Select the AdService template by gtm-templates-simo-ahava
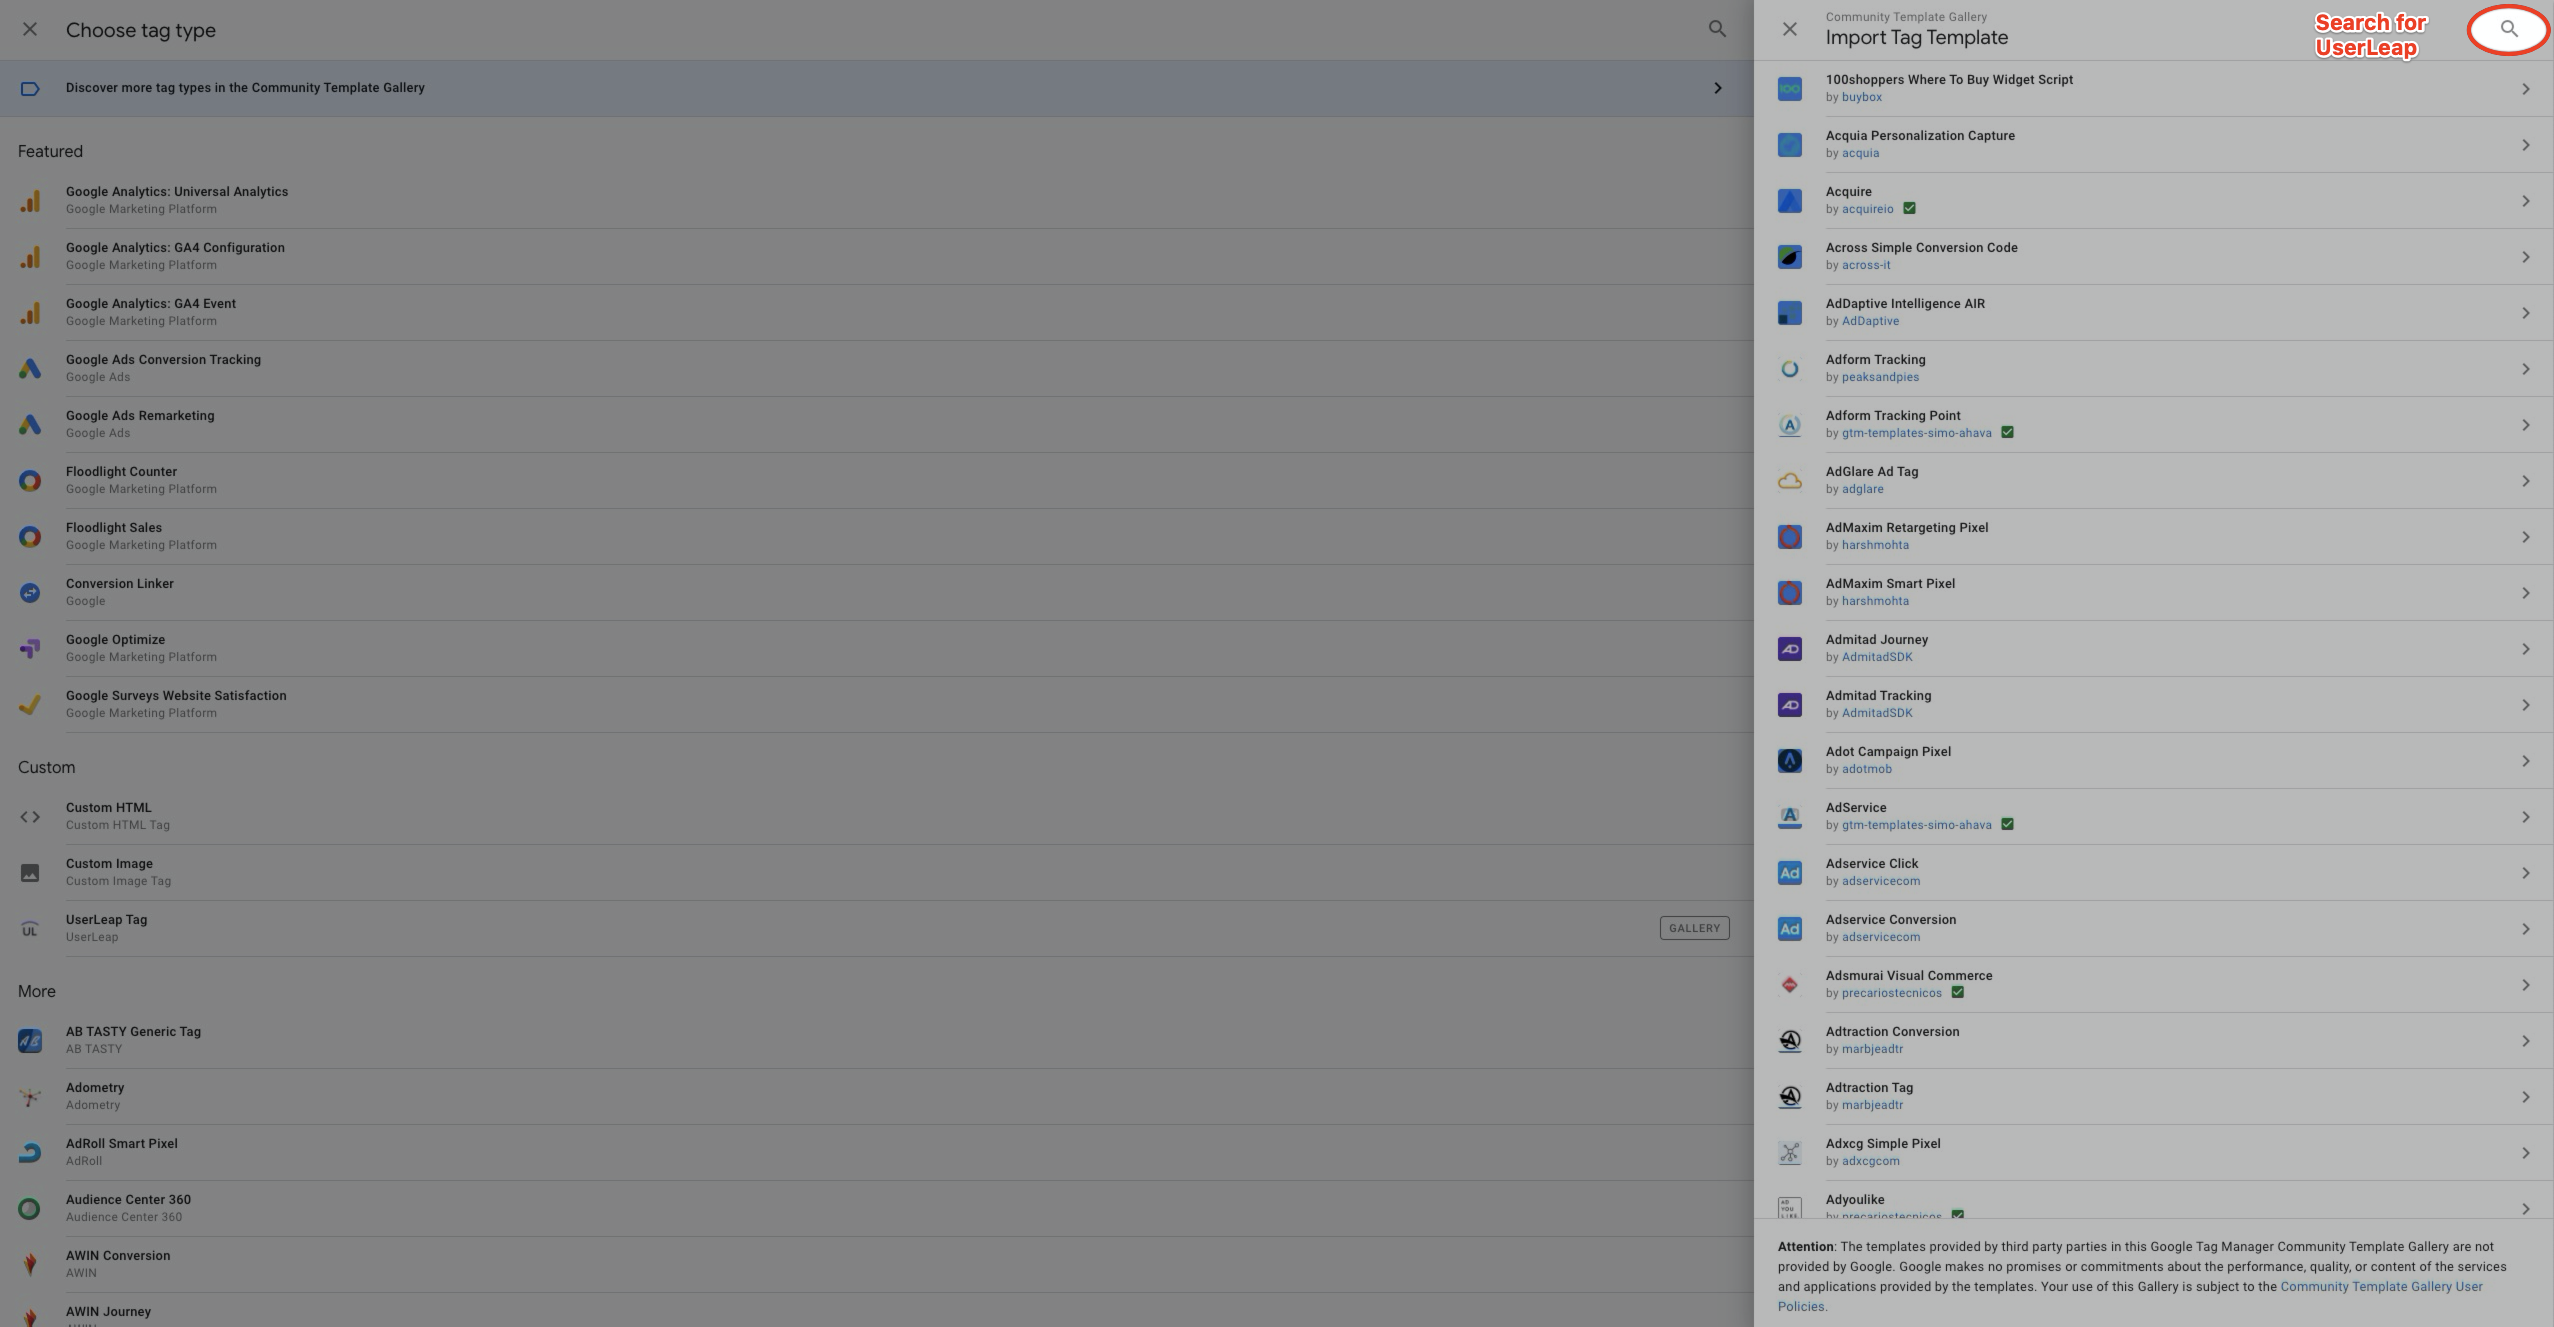Viewport: 2554px width, 1327px height. (2154, 817)
